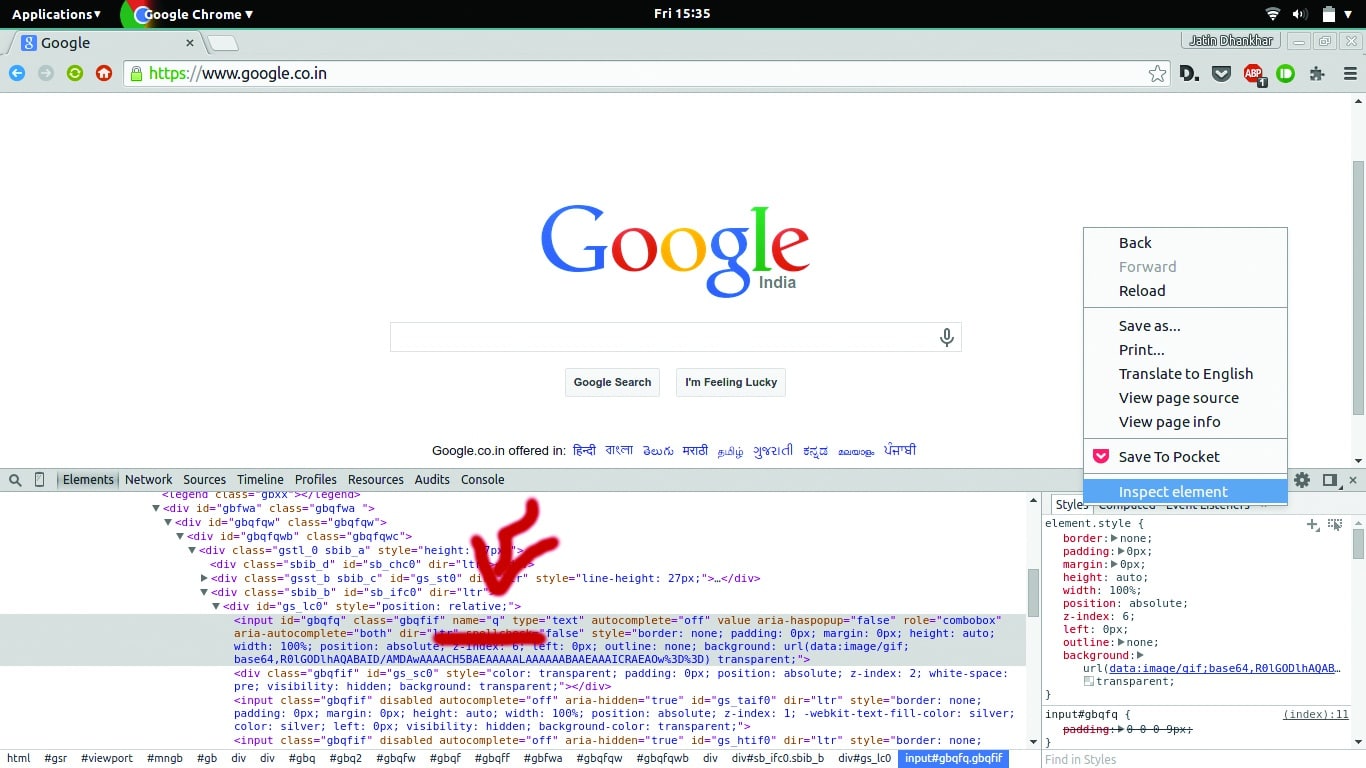Click the Adblock Plus extension icon
Image resolution: width=1366 pixels, height=768 pixels.
[1253, 73]
